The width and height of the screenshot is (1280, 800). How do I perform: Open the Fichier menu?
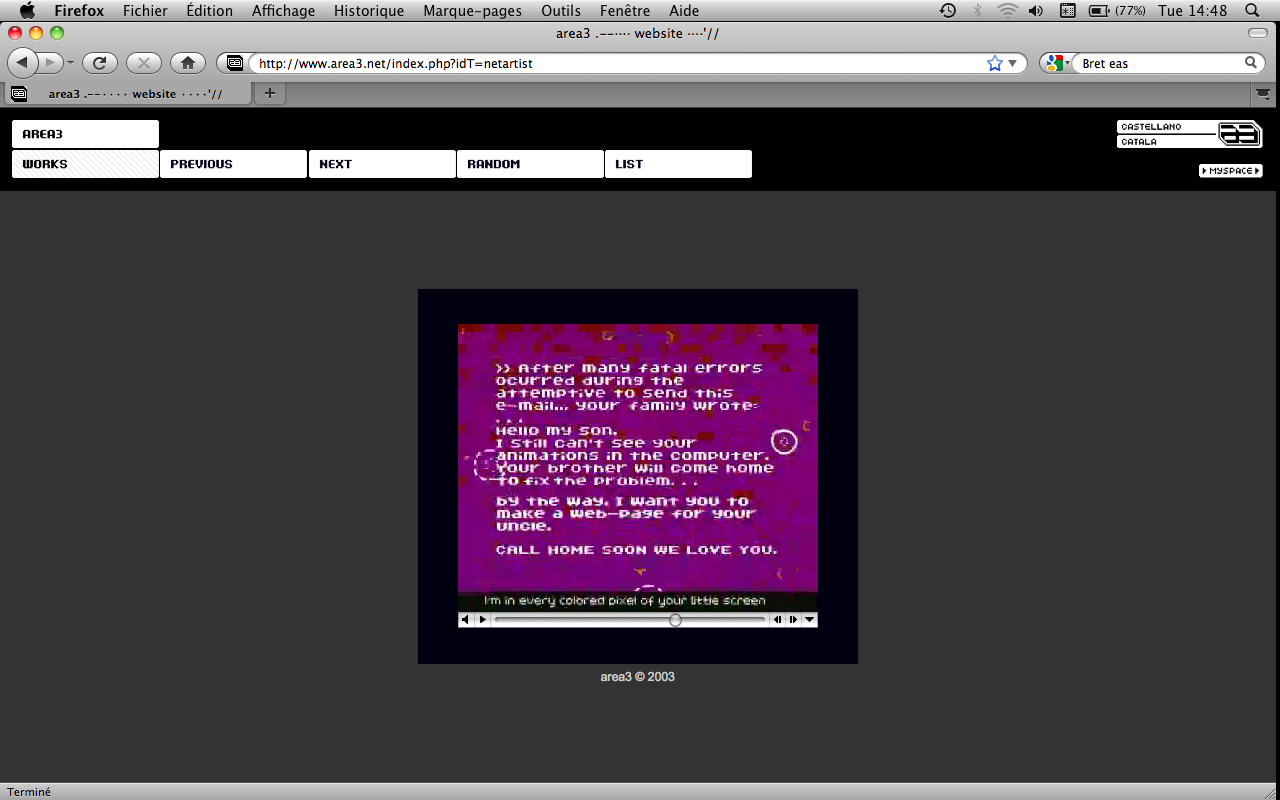[x=145, y=11]
